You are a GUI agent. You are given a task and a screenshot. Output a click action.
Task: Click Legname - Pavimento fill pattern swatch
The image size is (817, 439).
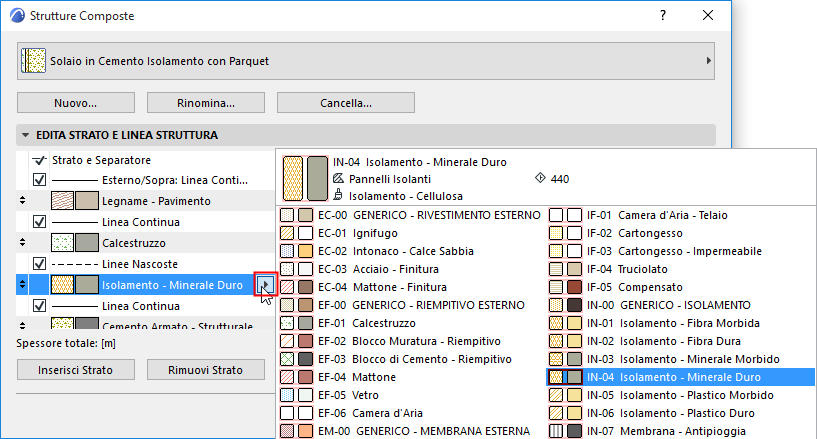pyautogui.click(x=63, y=201)
